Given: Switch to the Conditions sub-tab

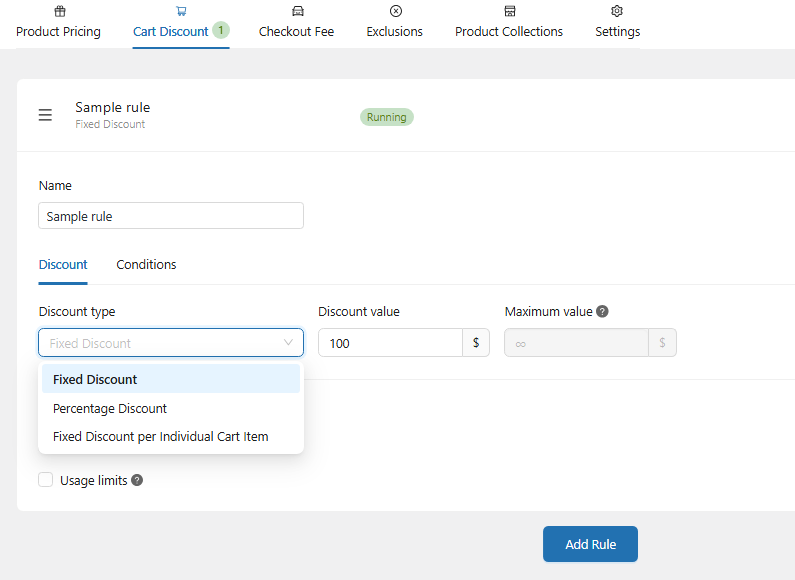Looking at the screenshot, I should click(x=146, y=265).
